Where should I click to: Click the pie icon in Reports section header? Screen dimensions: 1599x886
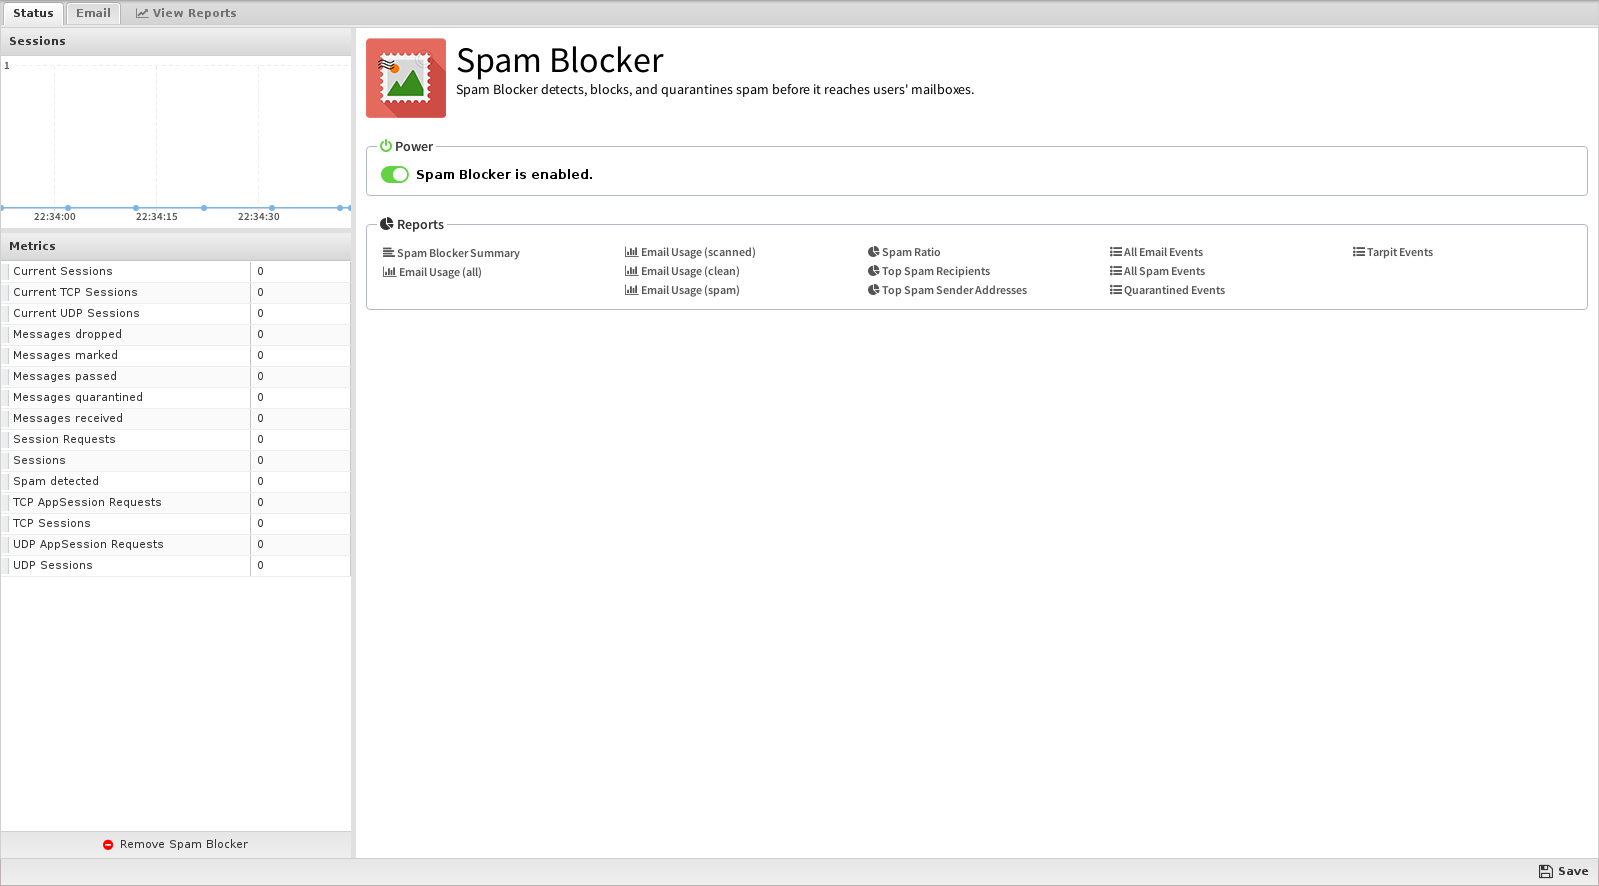(386, 224)
